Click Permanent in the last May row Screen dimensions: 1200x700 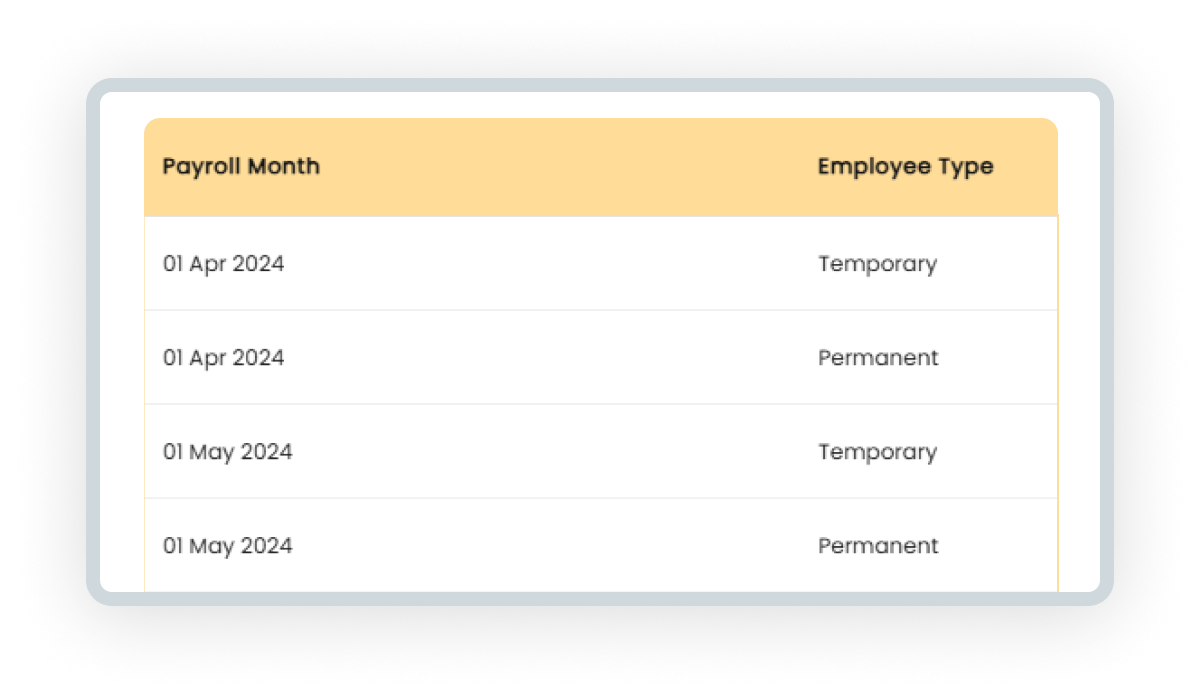(x=879, y=546)
